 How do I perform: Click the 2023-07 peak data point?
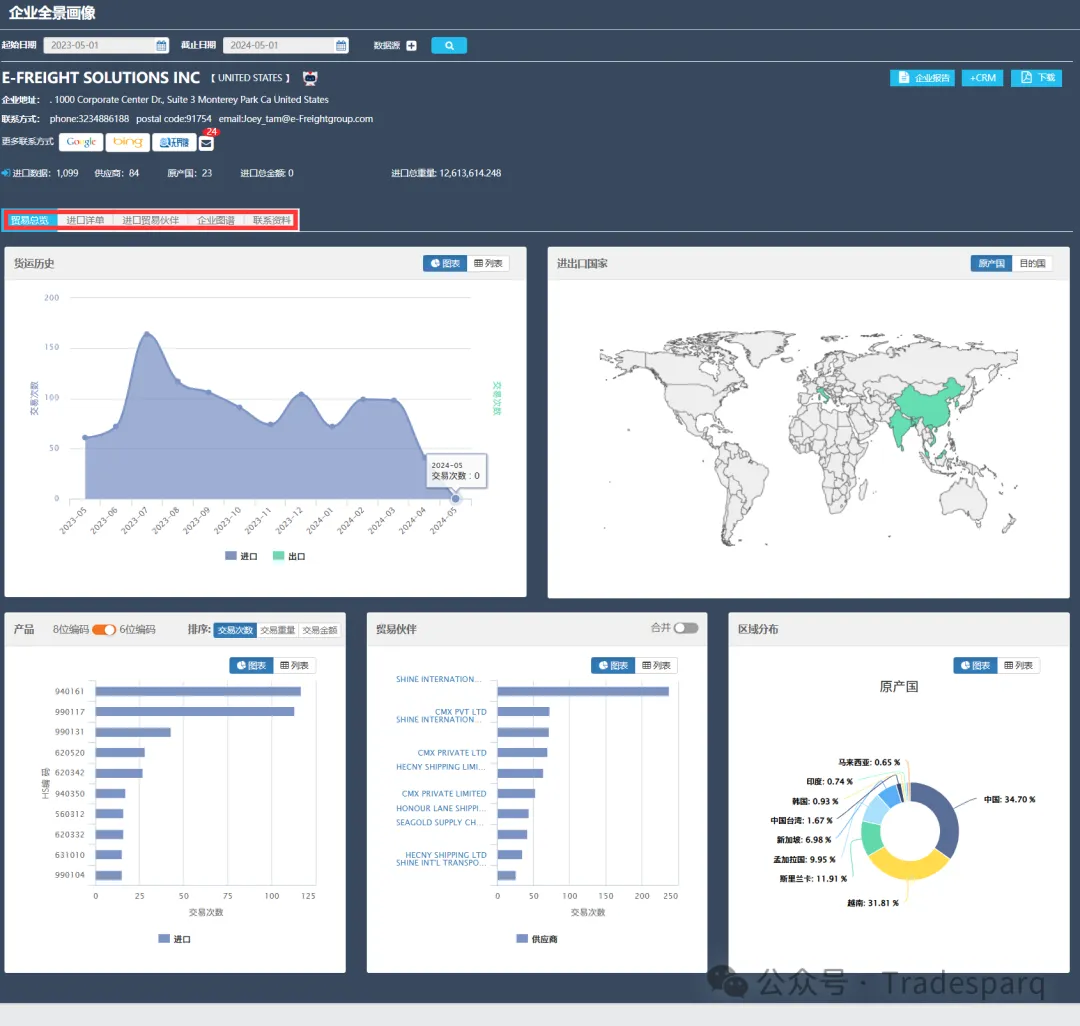[147, 334]
